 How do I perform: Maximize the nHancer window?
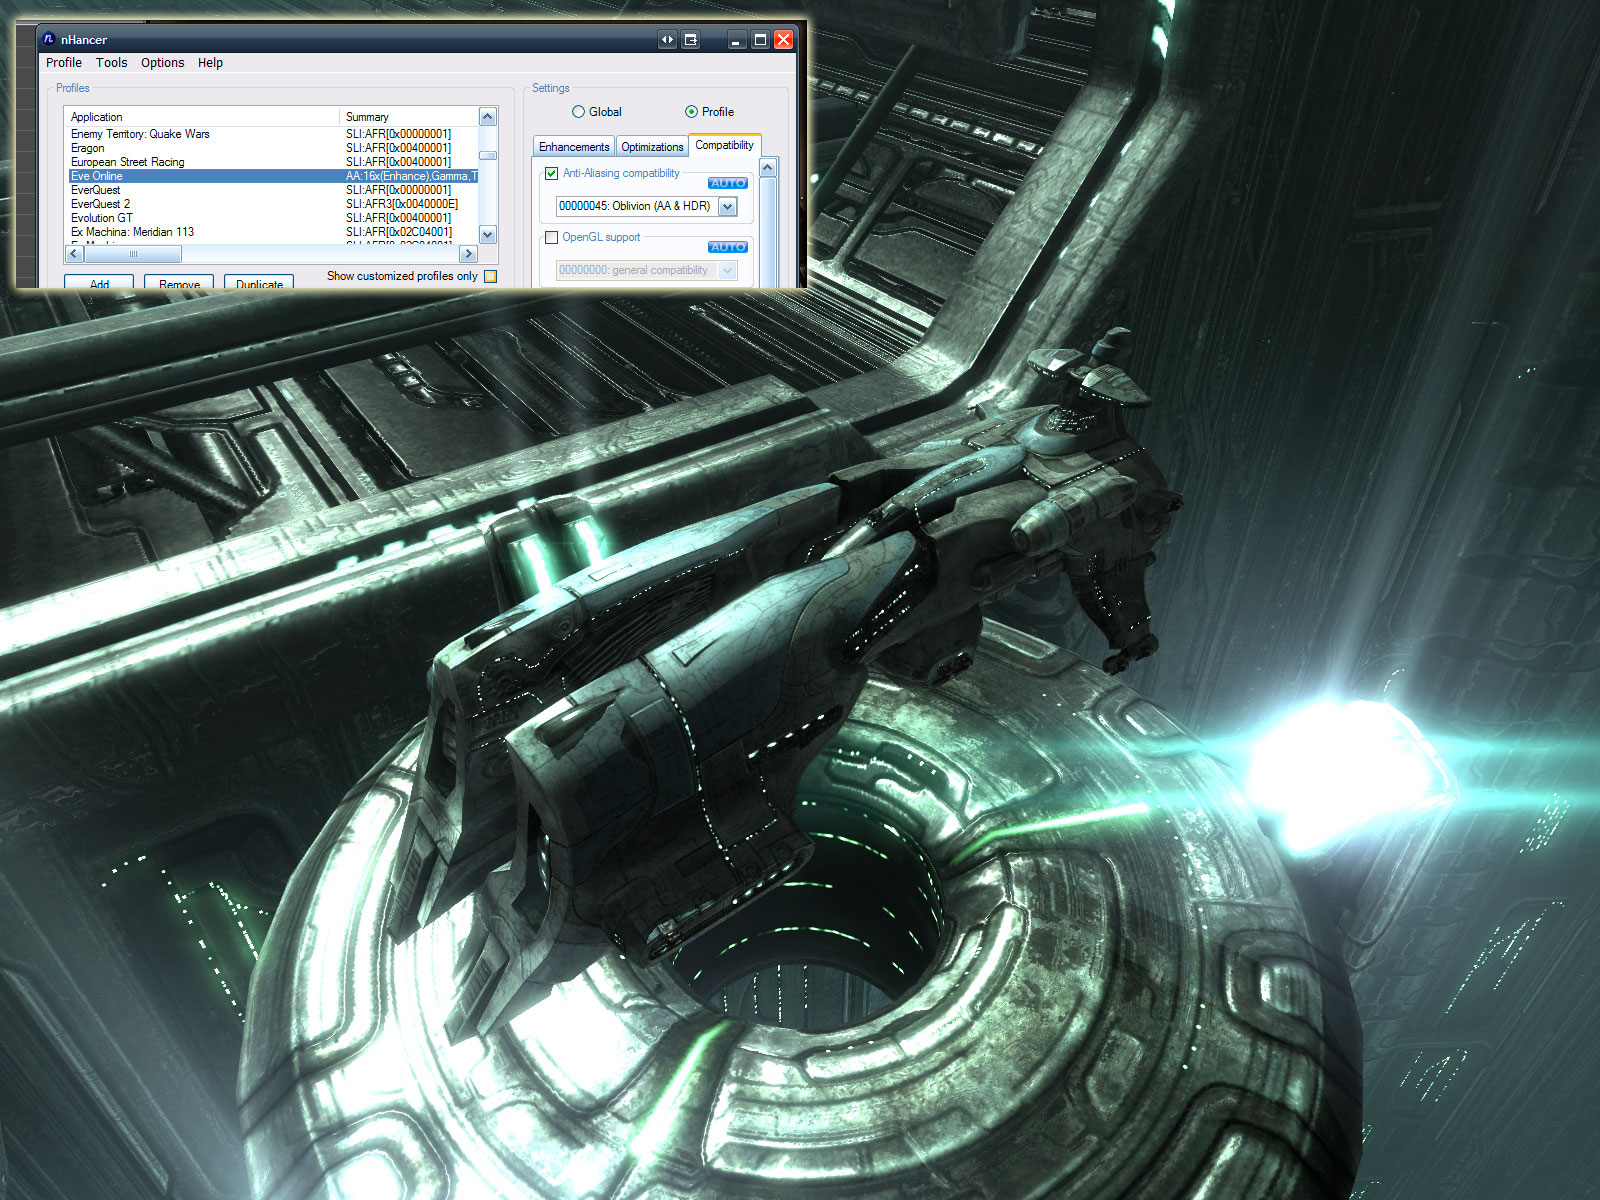coord(760,40)
